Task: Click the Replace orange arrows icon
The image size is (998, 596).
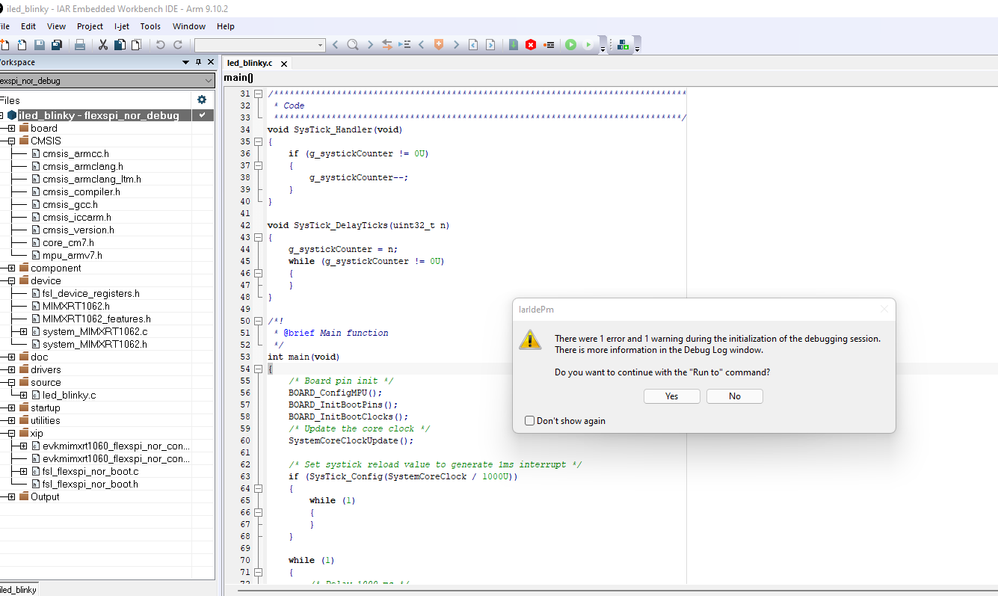Action: pos(386,45)
